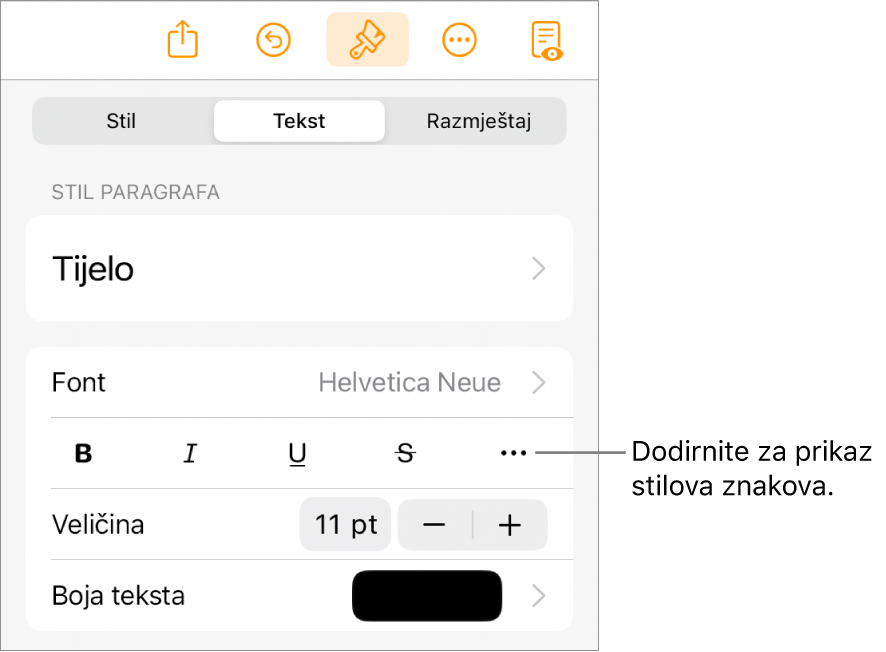Screen dimensions: 886x652
Task: Open the More options ellipsis menu
Action: click(x=459, y=40)
